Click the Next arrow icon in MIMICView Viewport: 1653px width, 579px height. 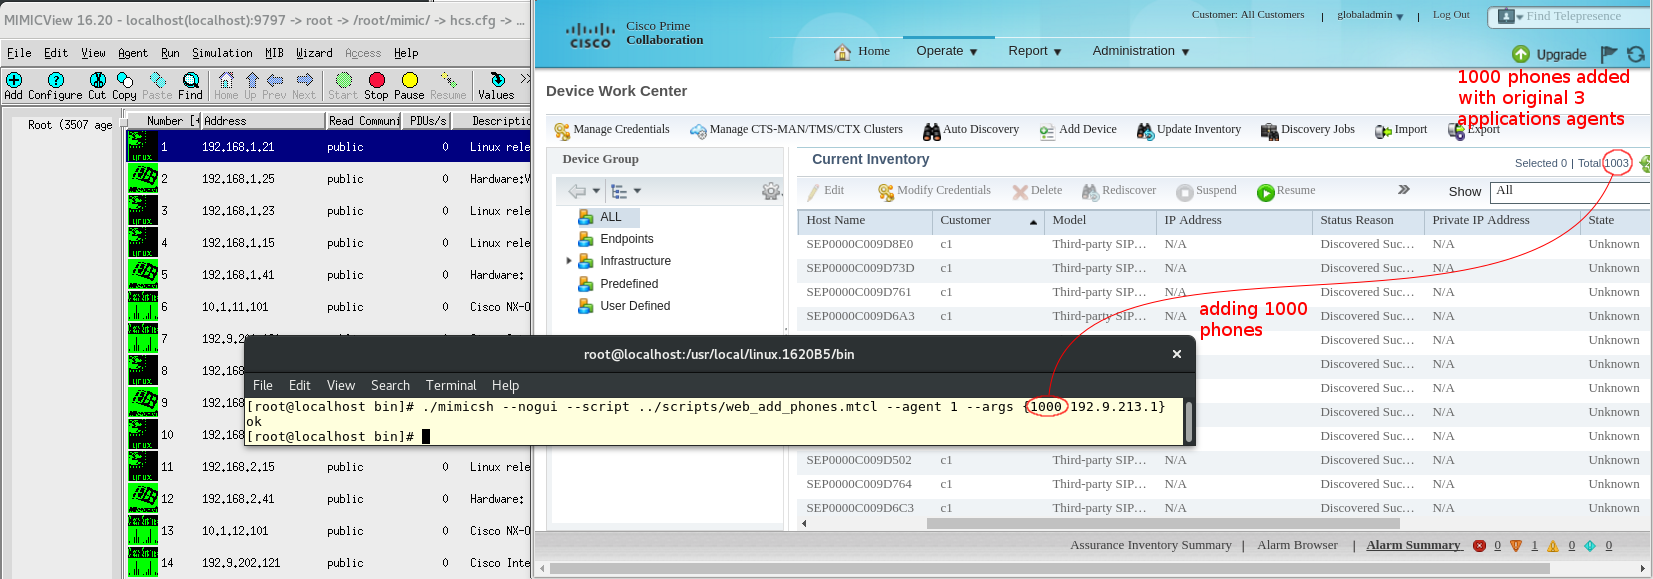305,80
